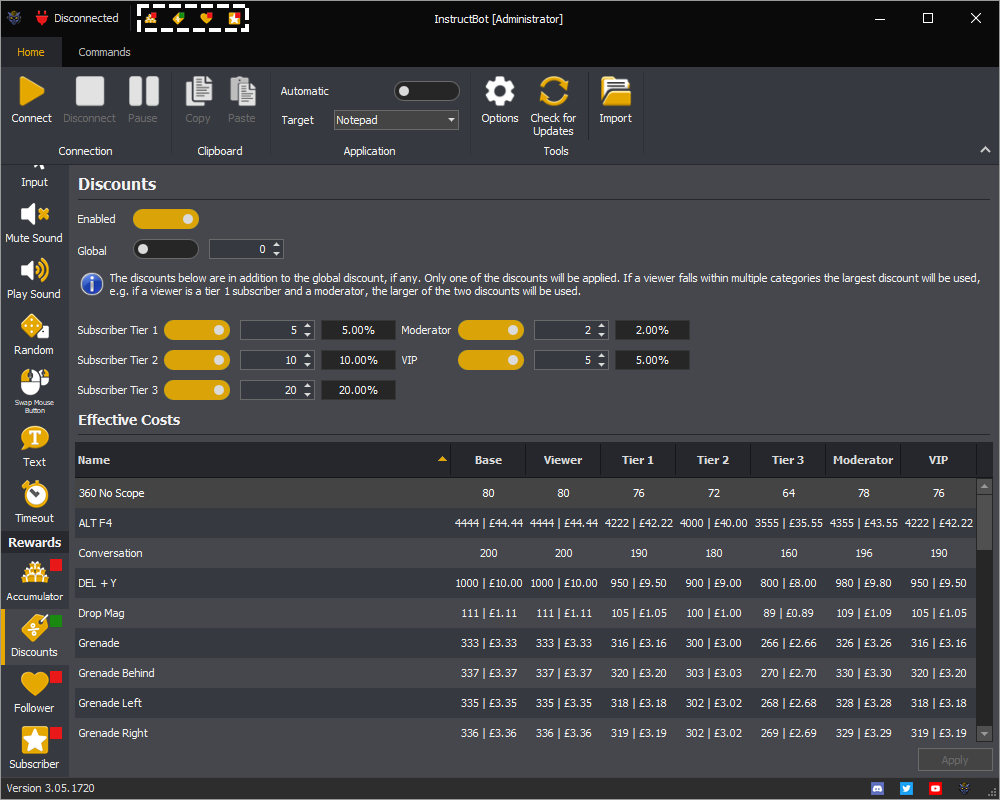1000x800 pixels.
Task: Select the Grenade Behind row
Action: click(526, 673)
